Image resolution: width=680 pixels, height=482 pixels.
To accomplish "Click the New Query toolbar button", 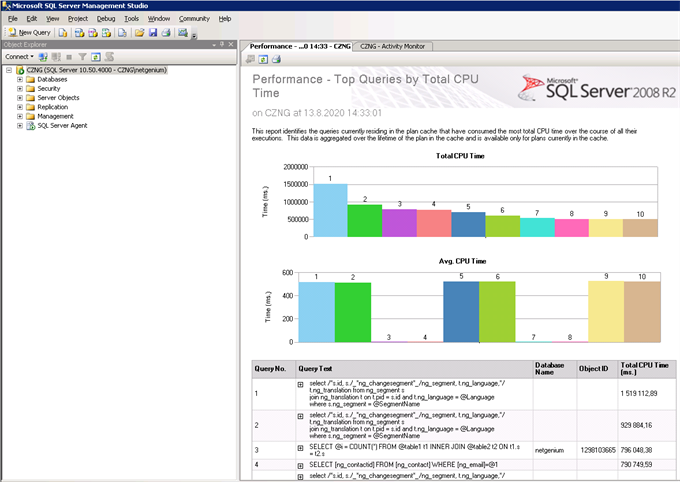I will coord(29,33).
